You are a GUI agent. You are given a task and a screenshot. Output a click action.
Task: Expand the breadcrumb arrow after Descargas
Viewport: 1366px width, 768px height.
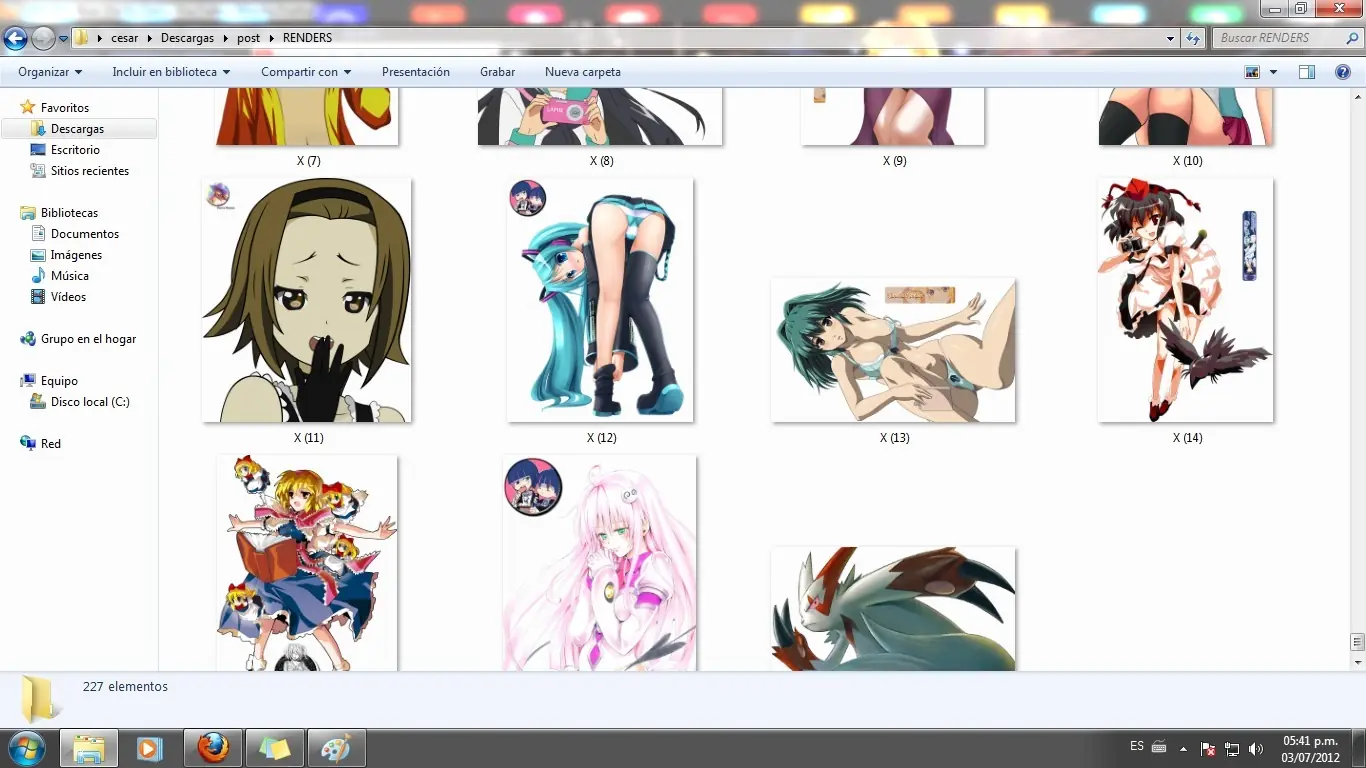click(225, 38)
